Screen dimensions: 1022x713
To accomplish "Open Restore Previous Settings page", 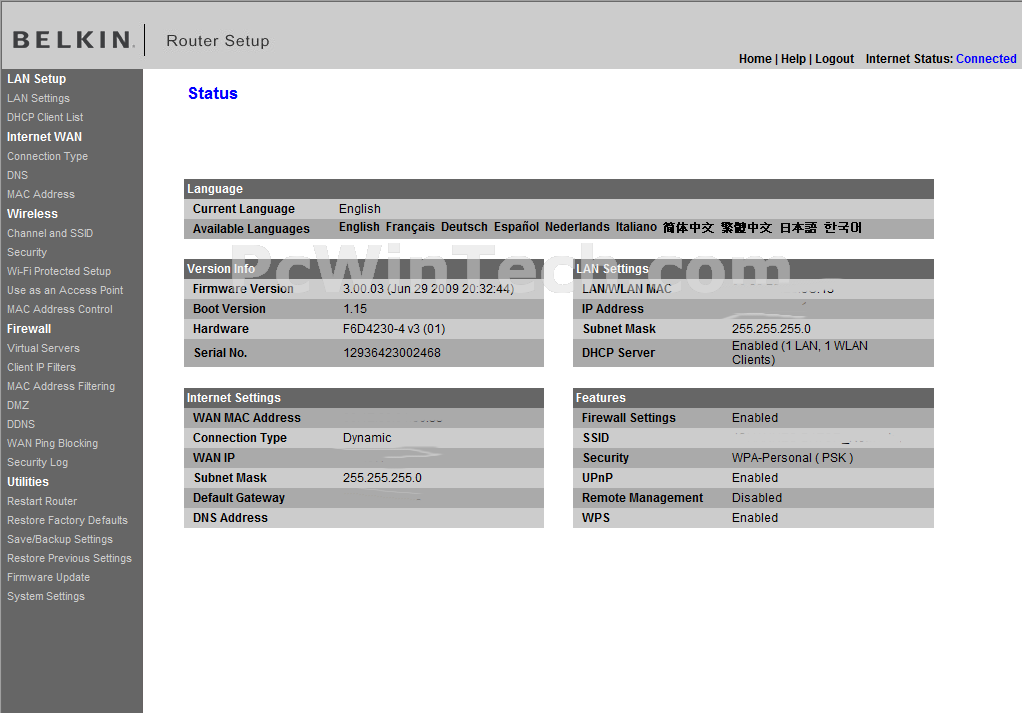I will point(69,559).
